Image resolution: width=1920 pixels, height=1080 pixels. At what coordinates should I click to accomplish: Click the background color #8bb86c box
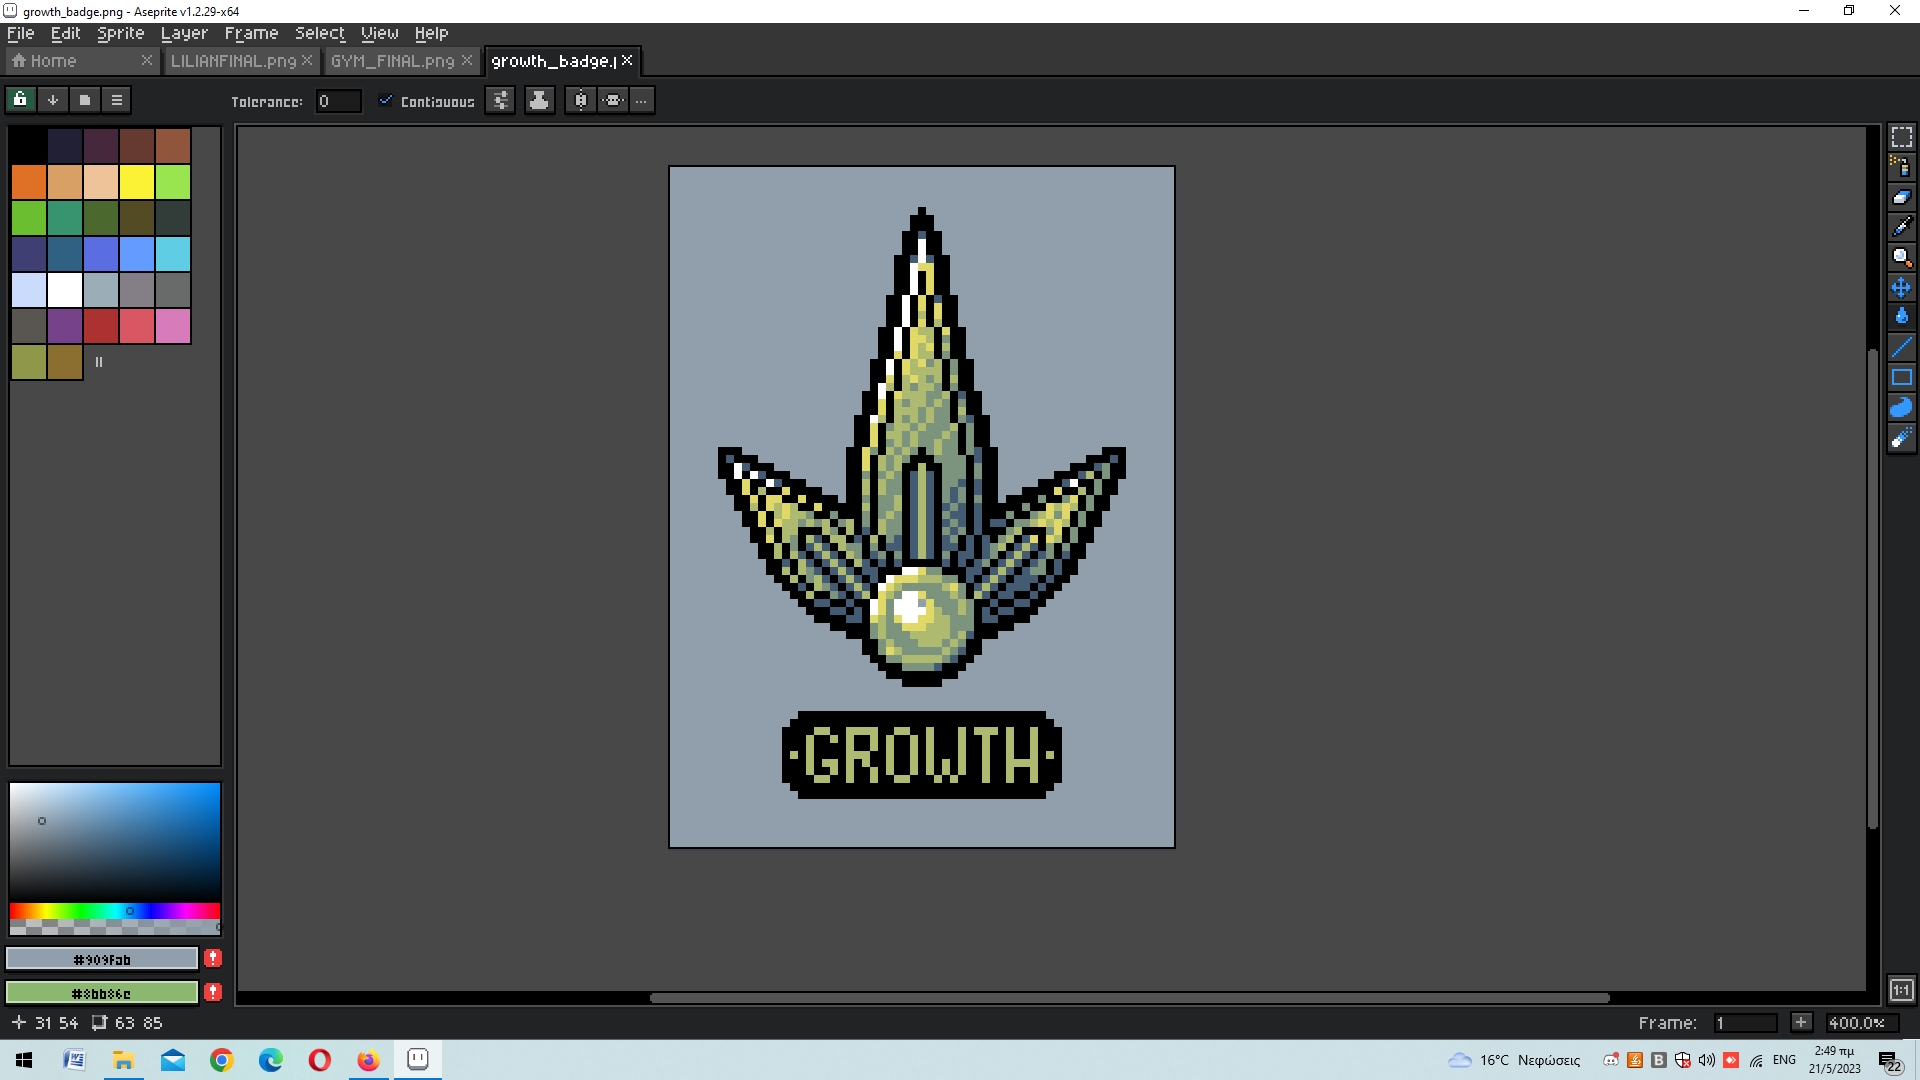click(x=102, y=993)
